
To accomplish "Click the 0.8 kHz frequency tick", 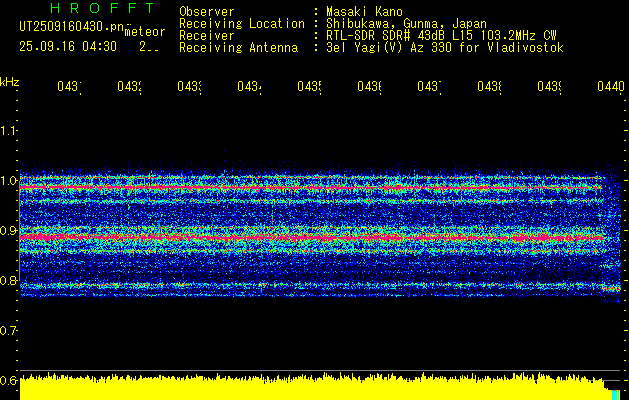I will point(9,281).
